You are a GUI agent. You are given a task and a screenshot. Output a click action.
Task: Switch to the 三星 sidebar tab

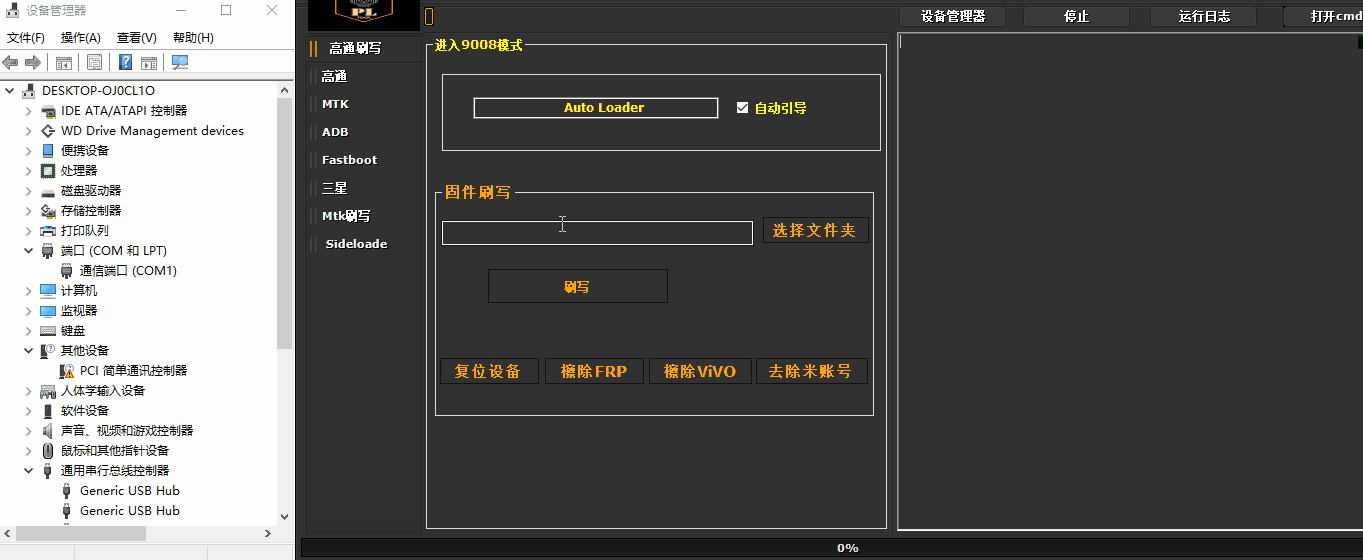point(364,188)
